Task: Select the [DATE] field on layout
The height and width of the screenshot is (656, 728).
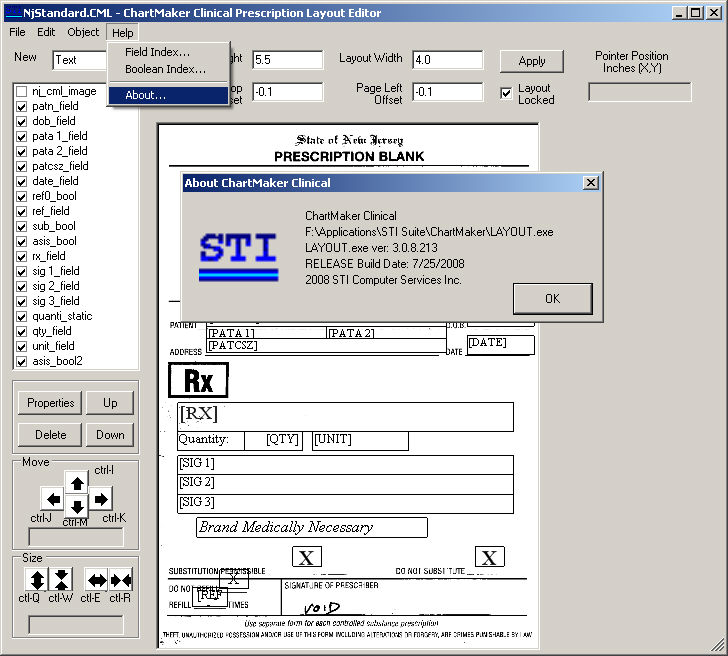Action: click(x=500, y=345)
